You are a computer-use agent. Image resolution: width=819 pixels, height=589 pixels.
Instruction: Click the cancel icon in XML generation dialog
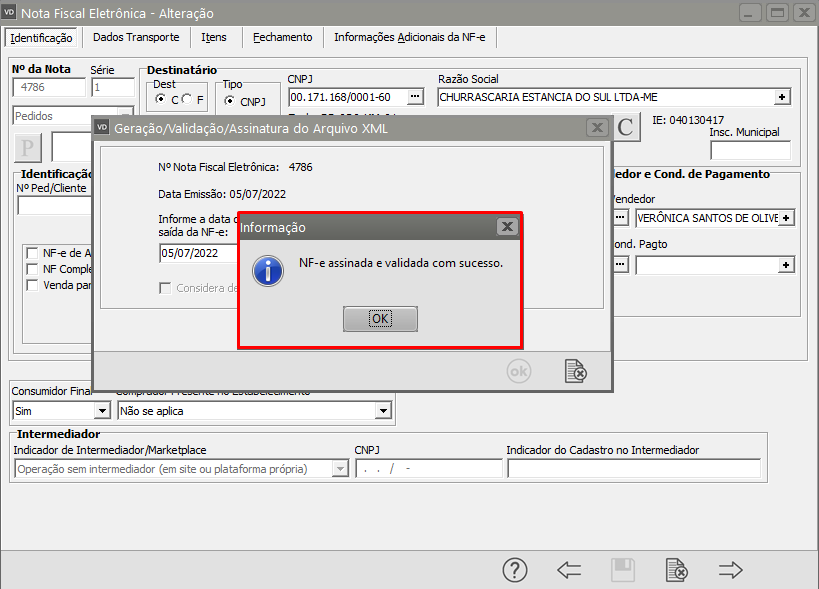tap(575, 371)
